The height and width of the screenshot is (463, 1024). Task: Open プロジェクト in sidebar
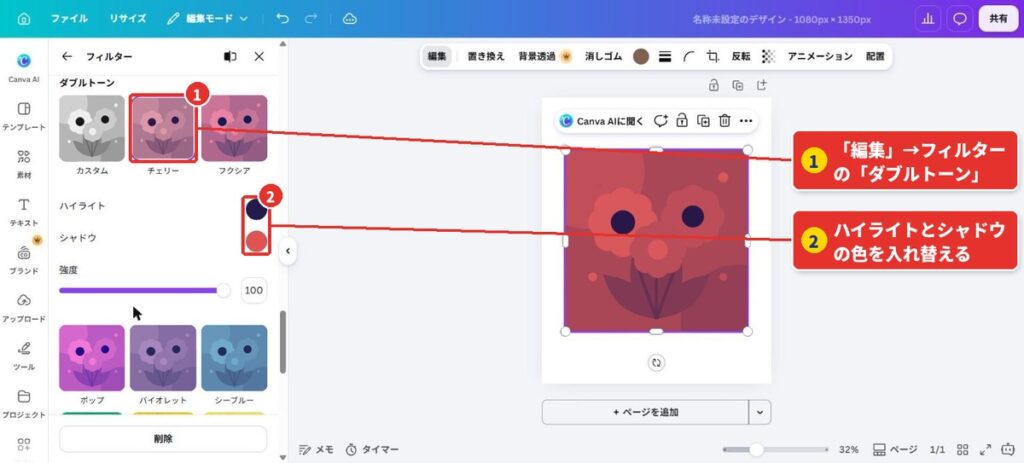(x=24, y=404)
